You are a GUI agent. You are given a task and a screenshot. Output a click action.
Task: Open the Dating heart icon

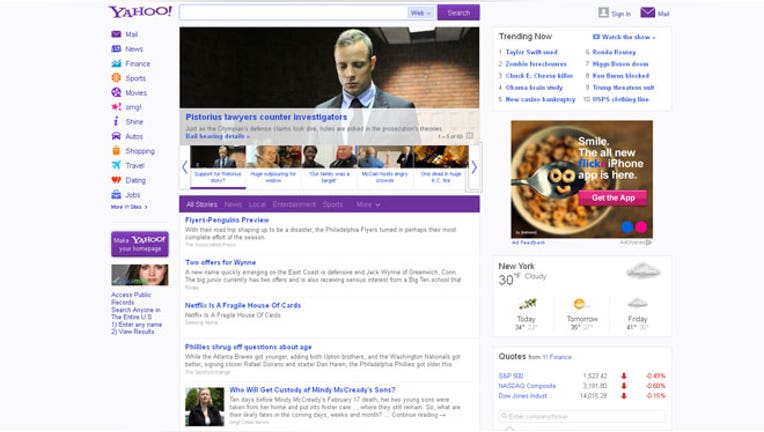pyautogui.click(x=116, y=180)
